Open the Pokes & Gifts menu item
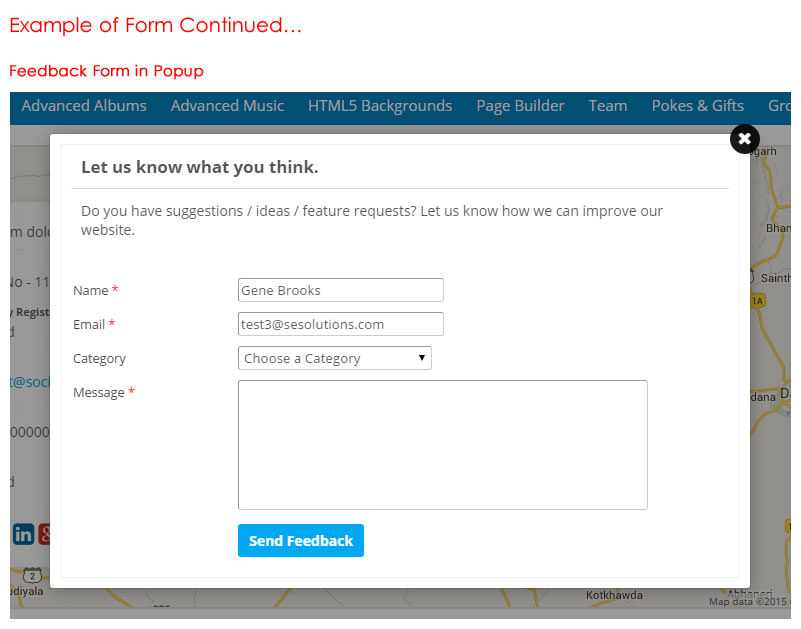 698,106
